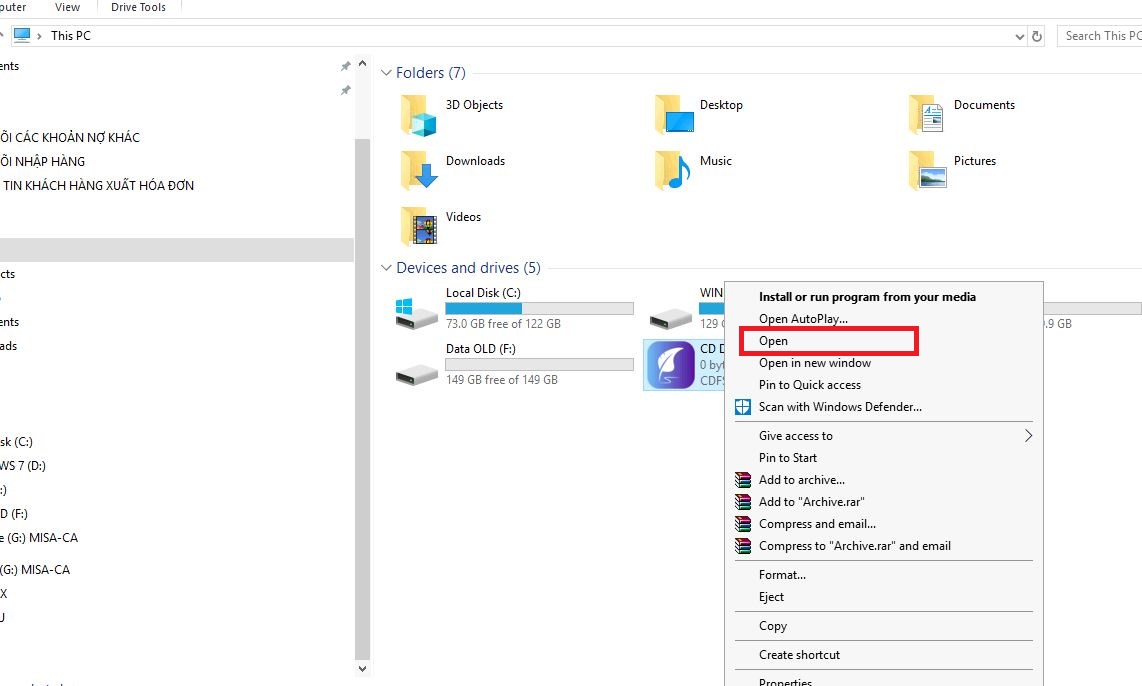This screenshot has width=1142, height=686.
Task: Choose Create shortcut from context menu
Action: click(799, 655)
